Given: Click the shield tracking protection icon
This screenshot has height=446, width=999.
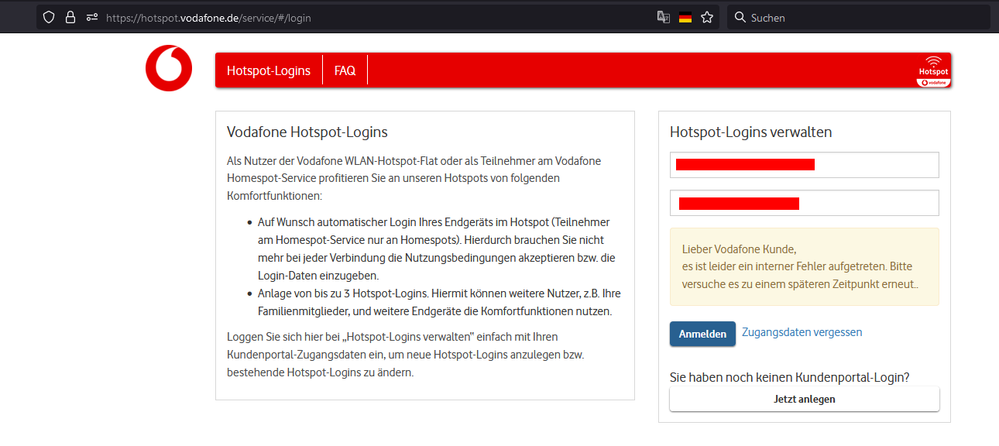Looking at the screenshot, I should (49, 17).
